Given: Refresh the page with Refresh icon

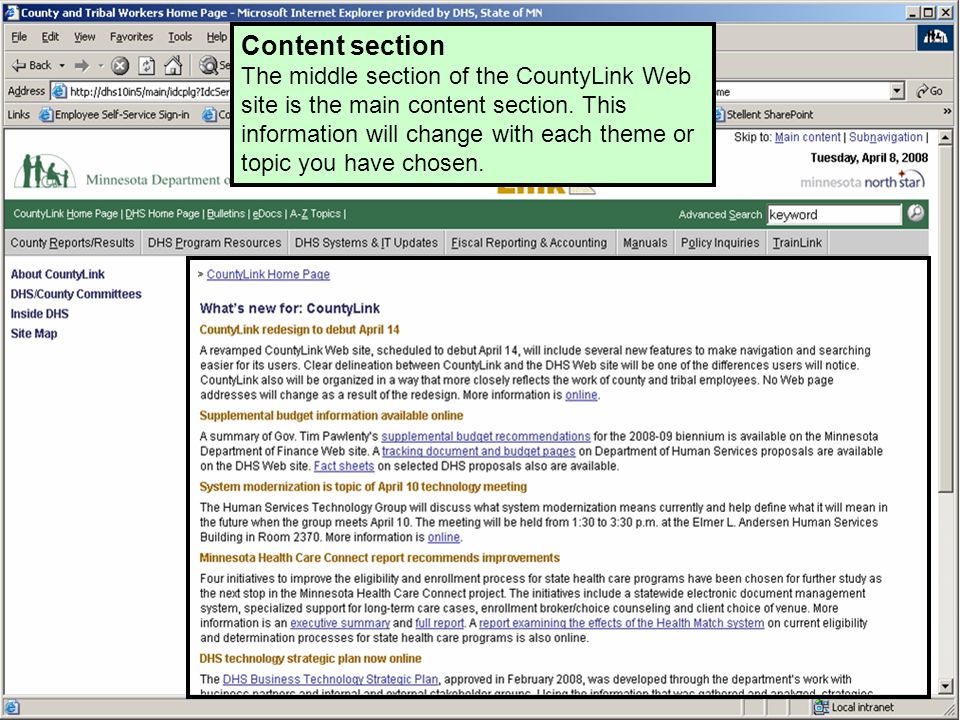Looking at the screenshot, I should click(x=146, y=65).
